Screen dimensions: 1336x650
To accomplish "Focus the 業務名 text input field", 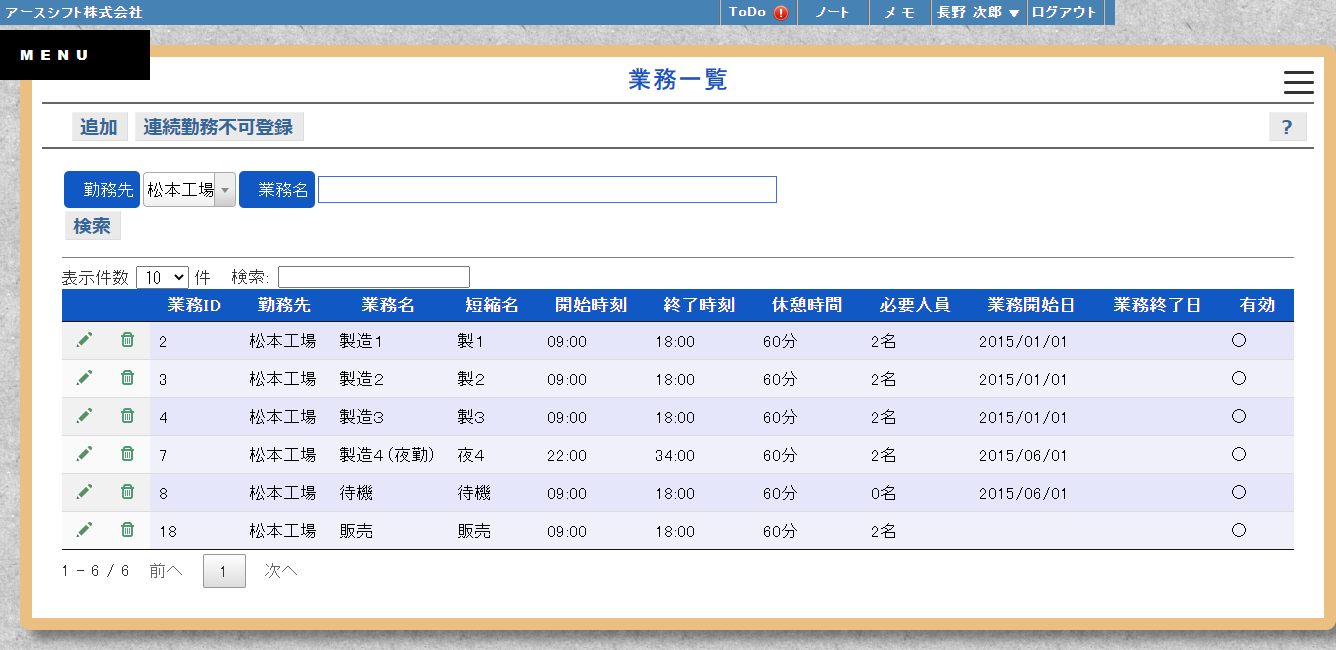I will (x=547, y=189).
